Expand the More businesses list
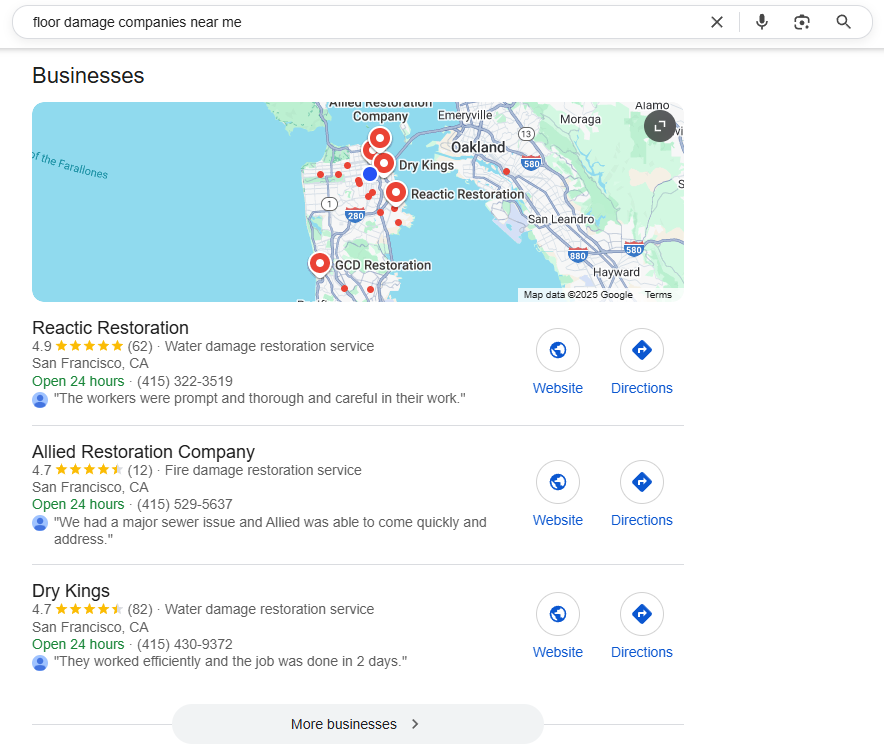The height and width of the screenshot is (753, 884). 357,724
